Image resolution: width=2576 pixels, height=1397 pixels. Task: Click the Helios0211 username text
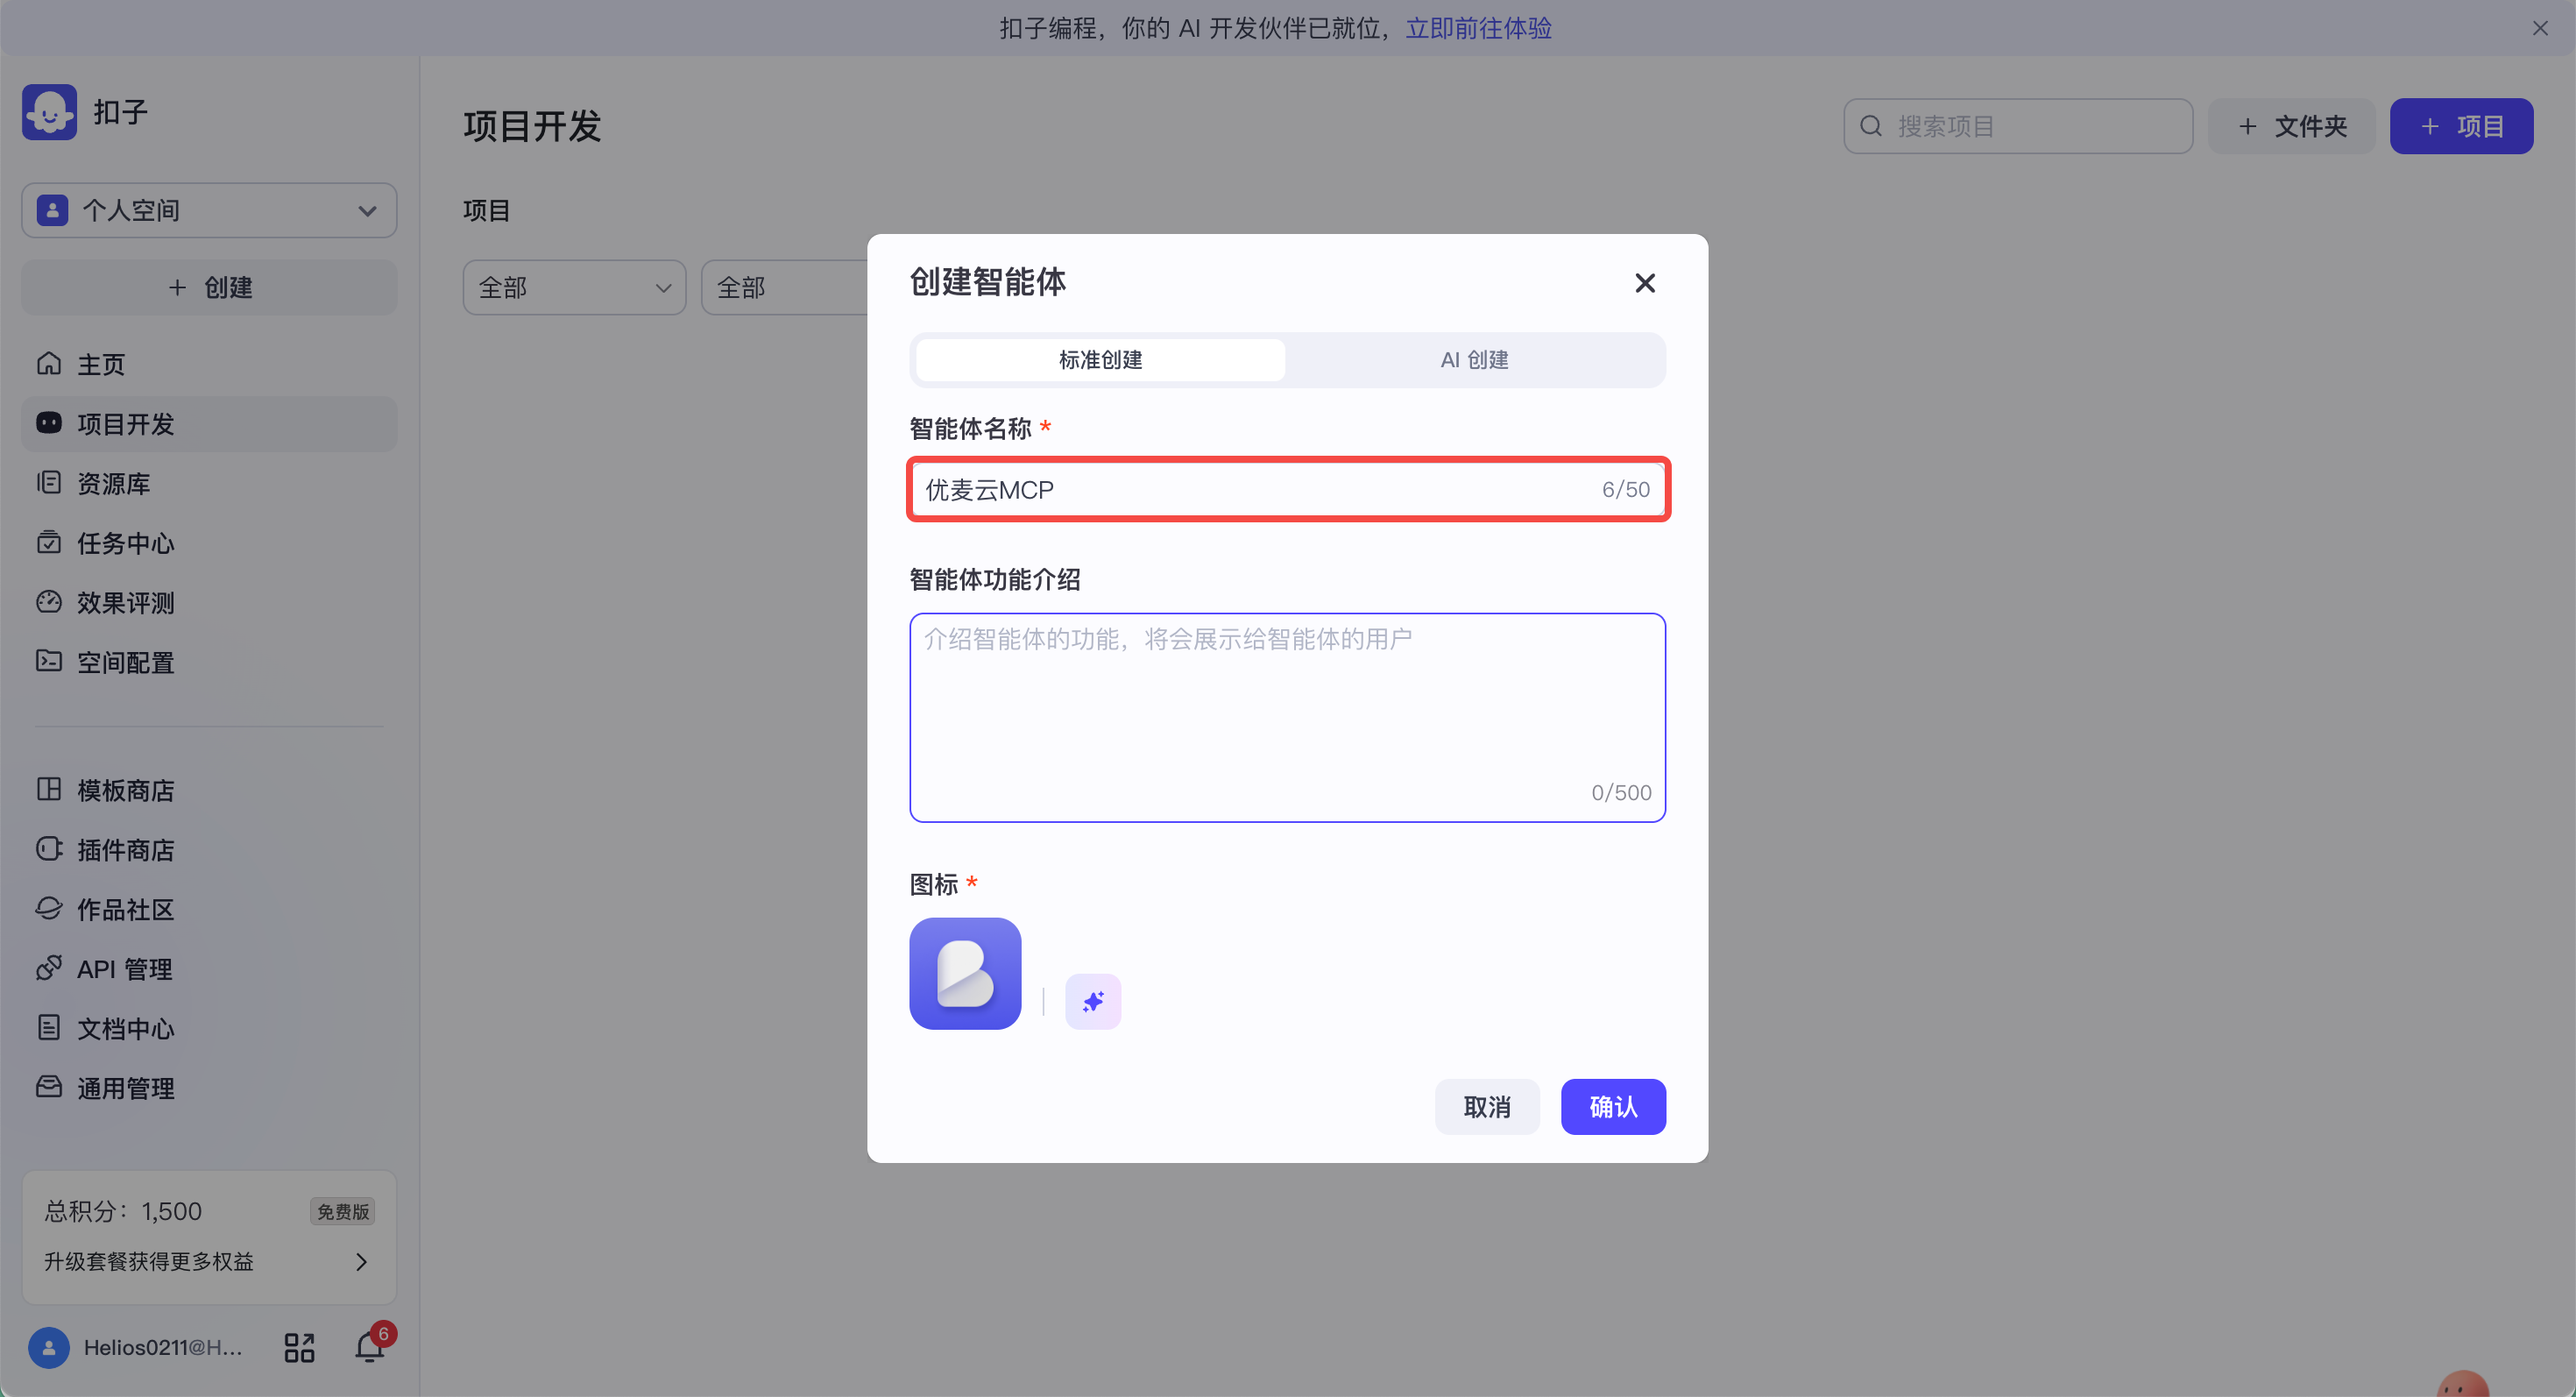click(163, 1347)
